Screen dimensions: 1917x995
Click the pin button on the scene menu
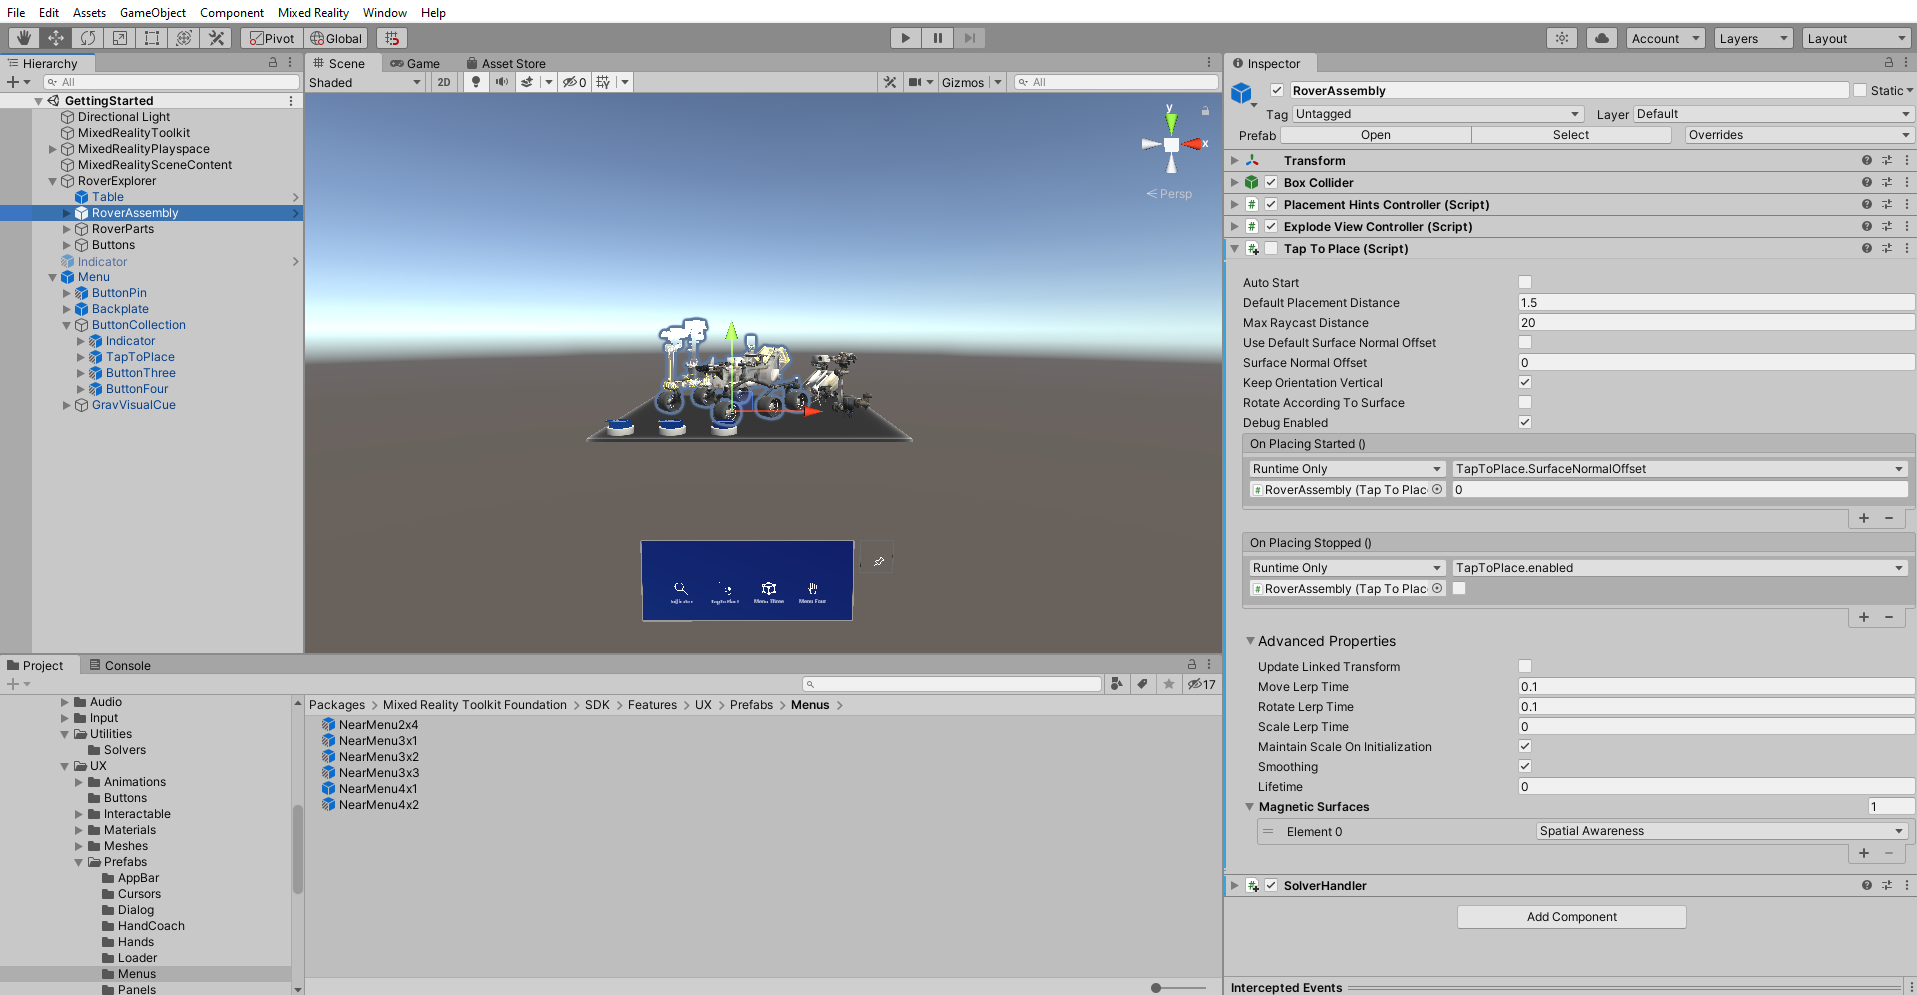[x=878, y=561]
